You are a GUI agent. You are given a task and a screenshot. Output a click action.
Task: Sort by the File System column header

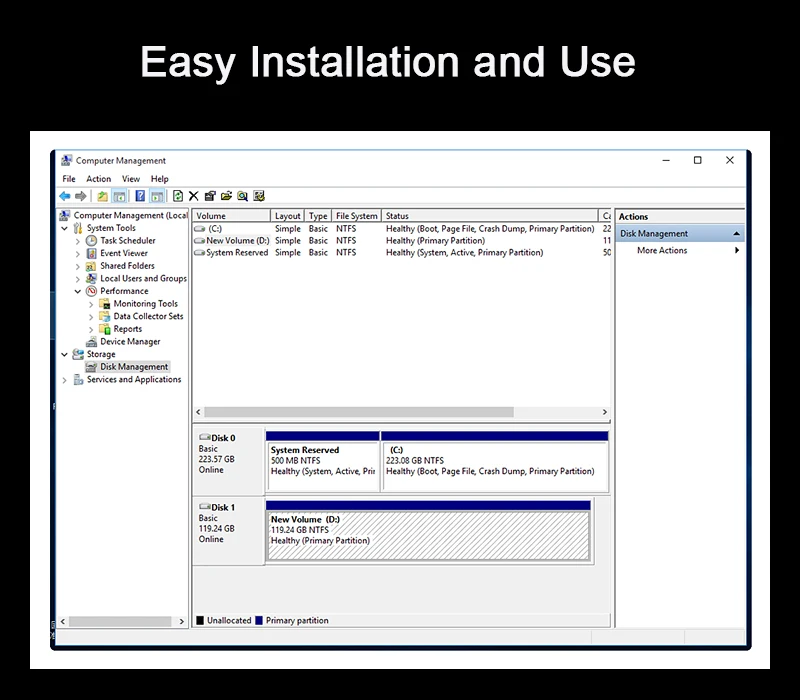point(357,216)
